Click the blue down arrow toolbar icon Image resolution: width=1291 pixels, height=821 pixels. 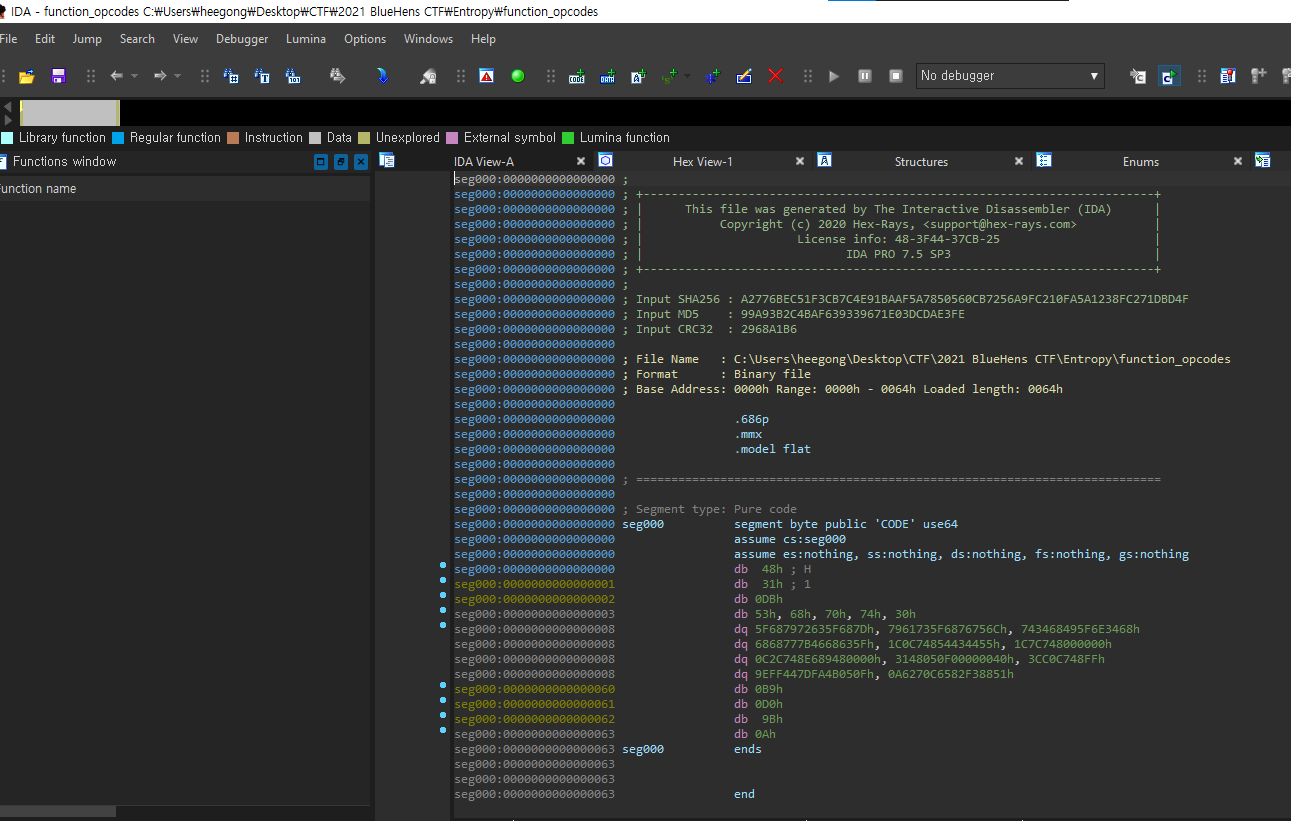coord(382,76)
